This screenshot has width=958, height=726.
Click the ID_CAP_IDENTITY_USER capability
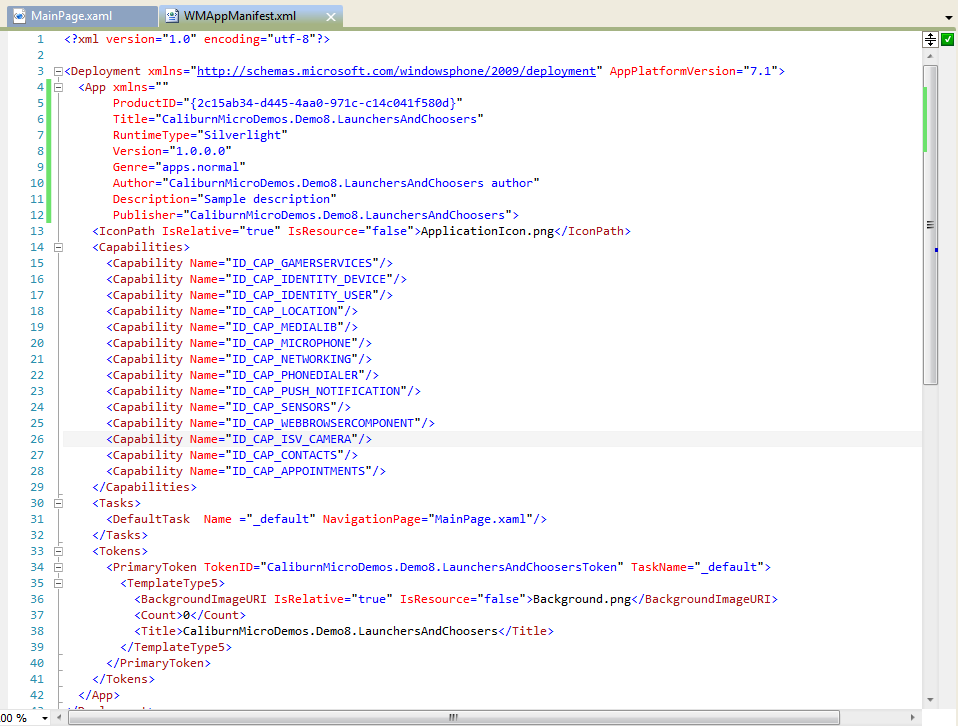(x=249, y=295)
